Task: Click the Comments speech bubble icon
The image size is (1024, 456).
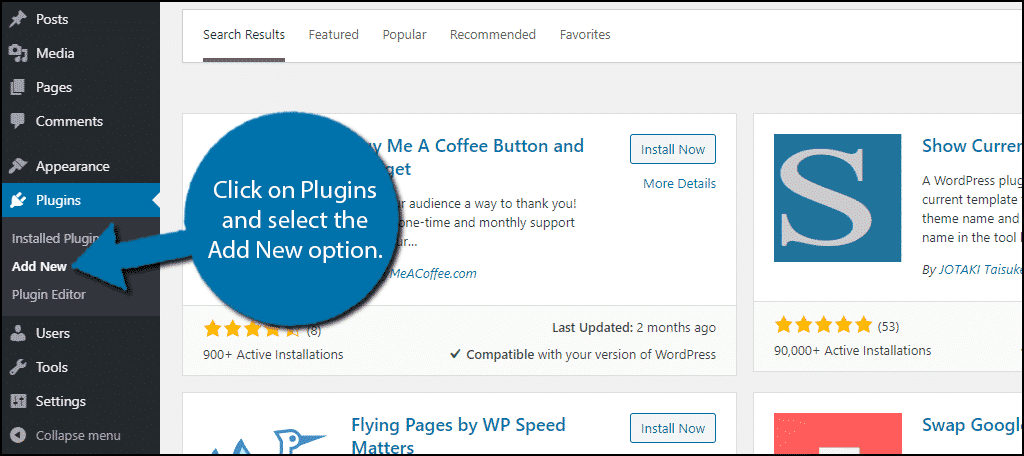Action: (18, 122)
